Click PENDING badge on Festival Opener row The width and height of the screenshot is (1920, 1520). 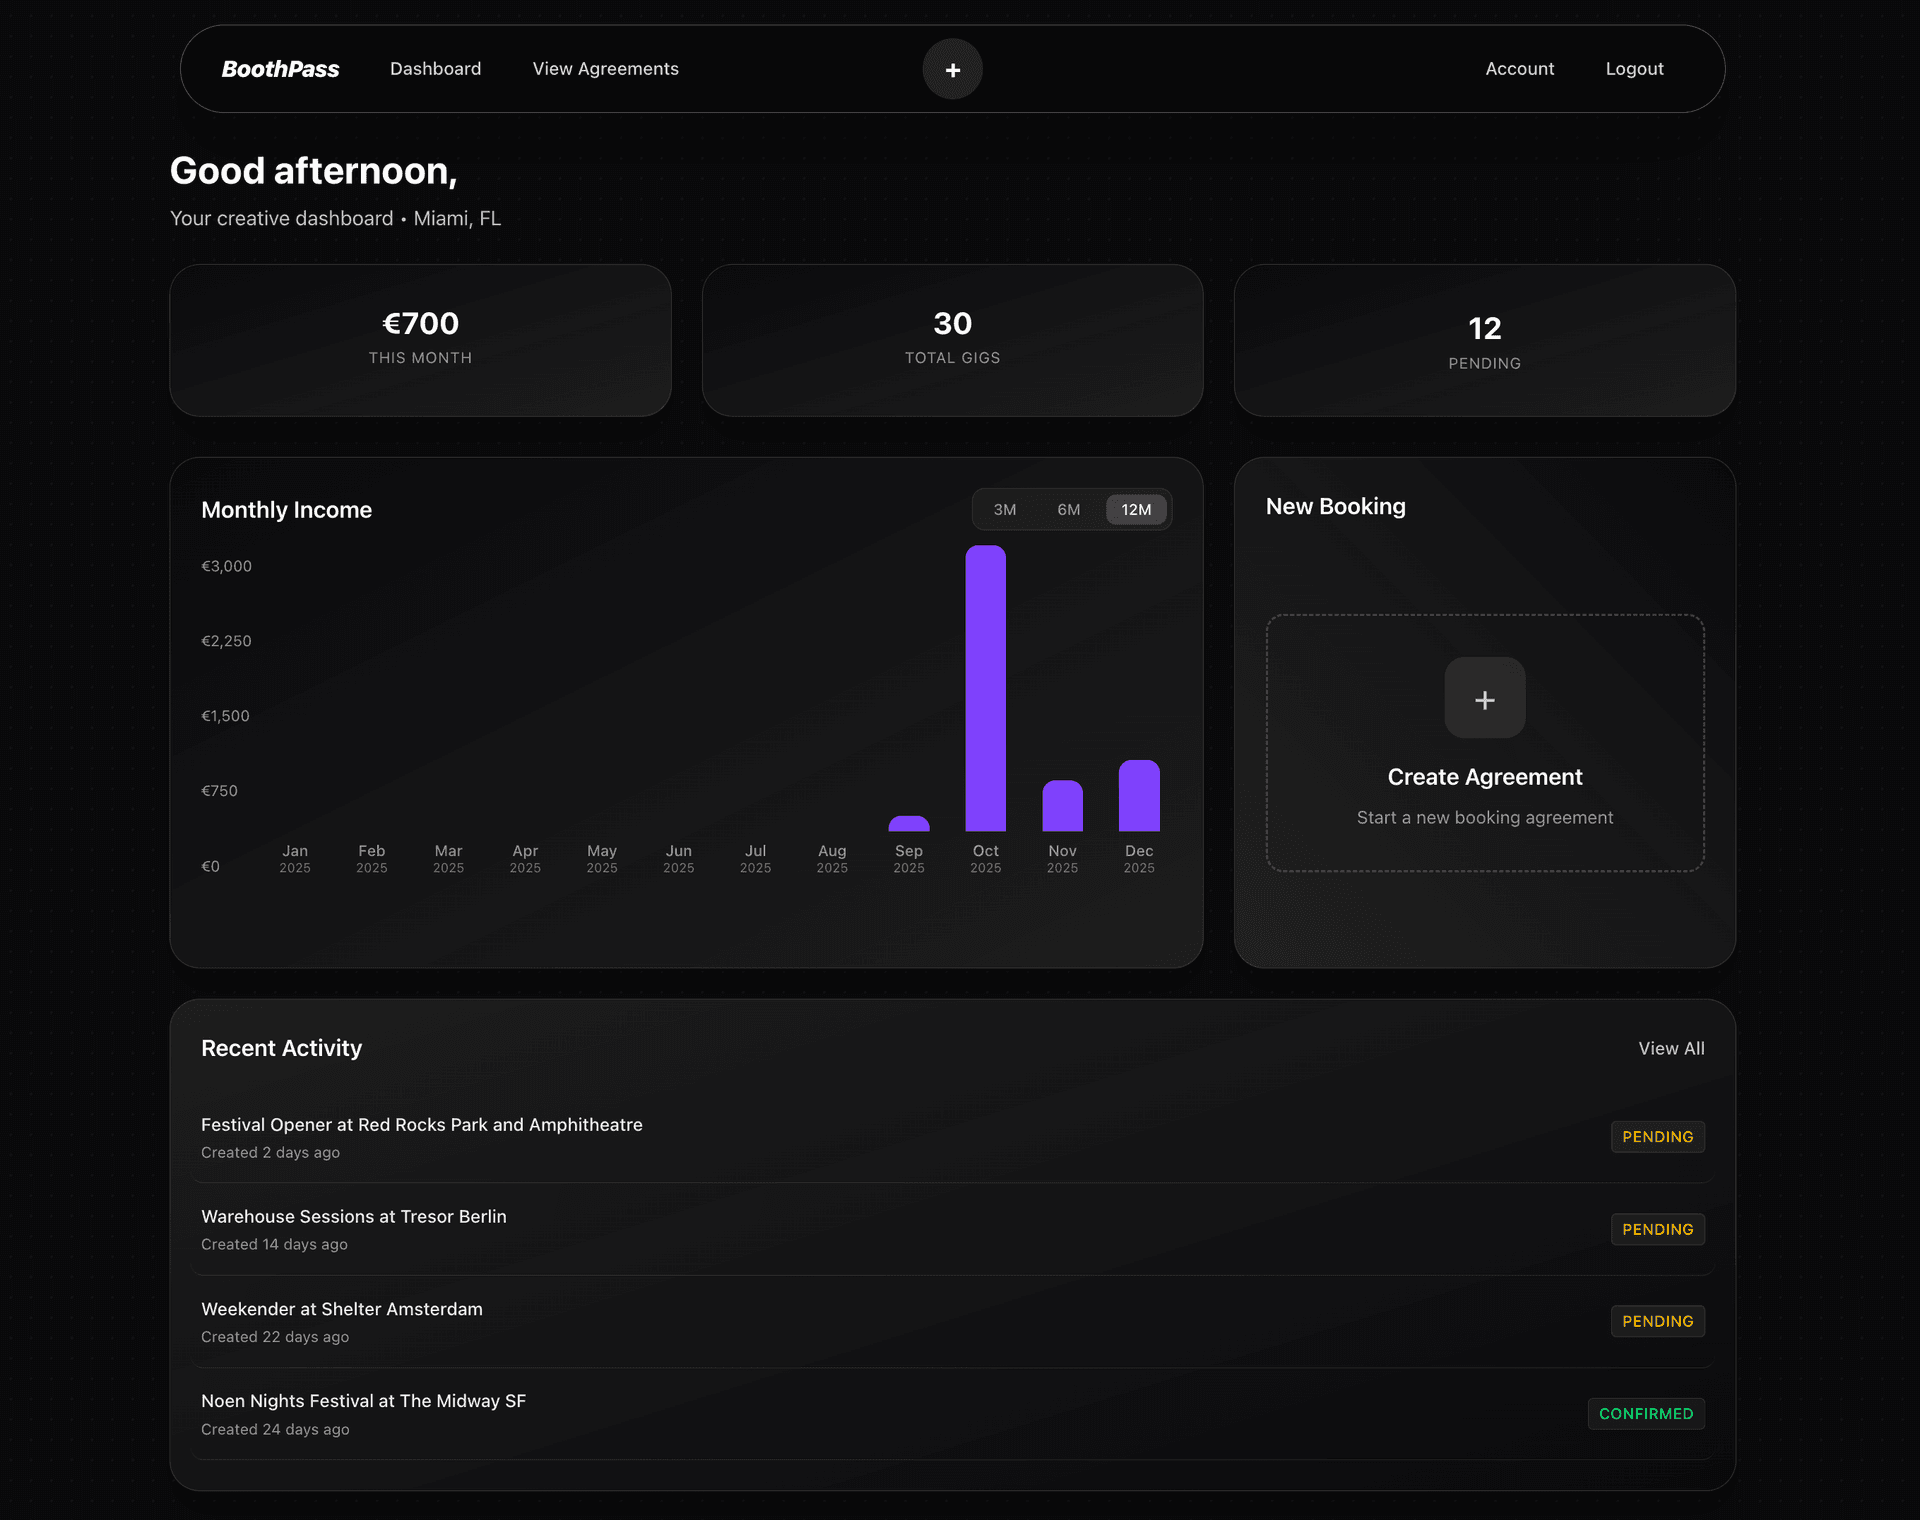pyautogui.click(x=1657, y=1137)
